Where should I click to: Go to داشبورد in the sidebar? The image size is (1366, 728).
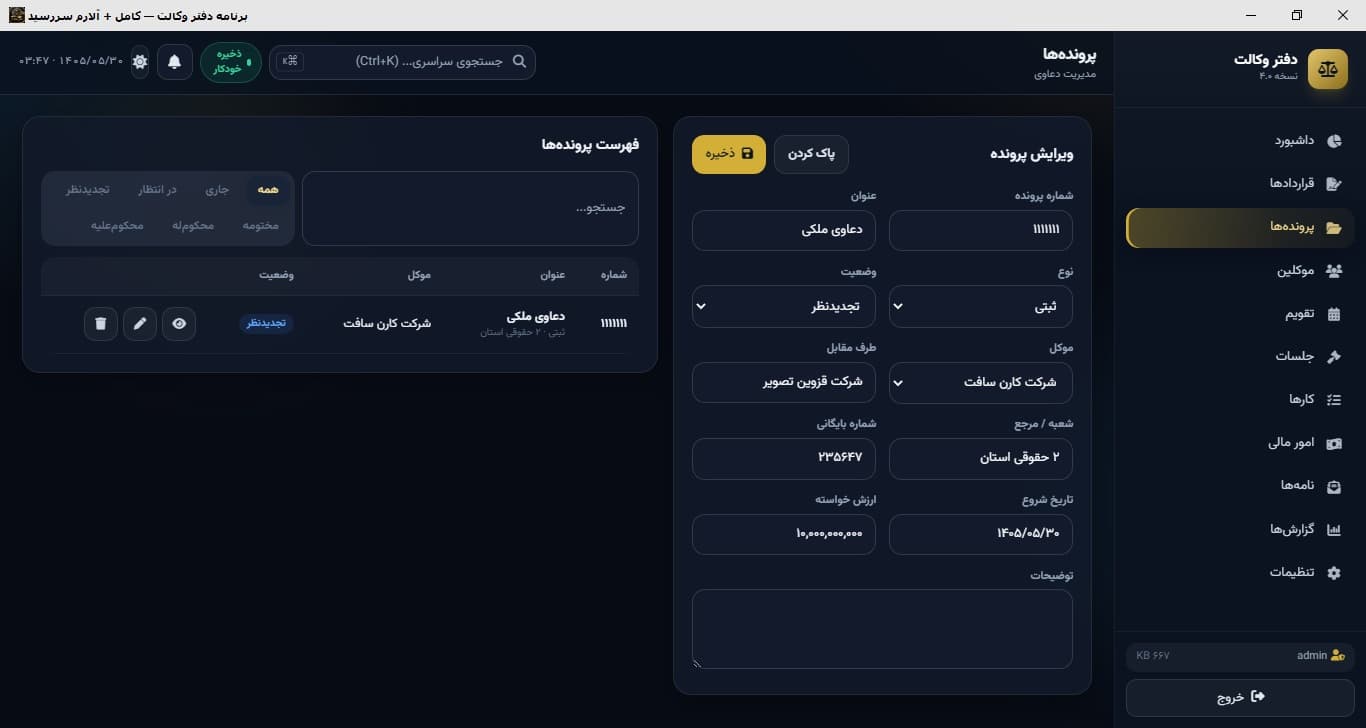[1240, 141]
